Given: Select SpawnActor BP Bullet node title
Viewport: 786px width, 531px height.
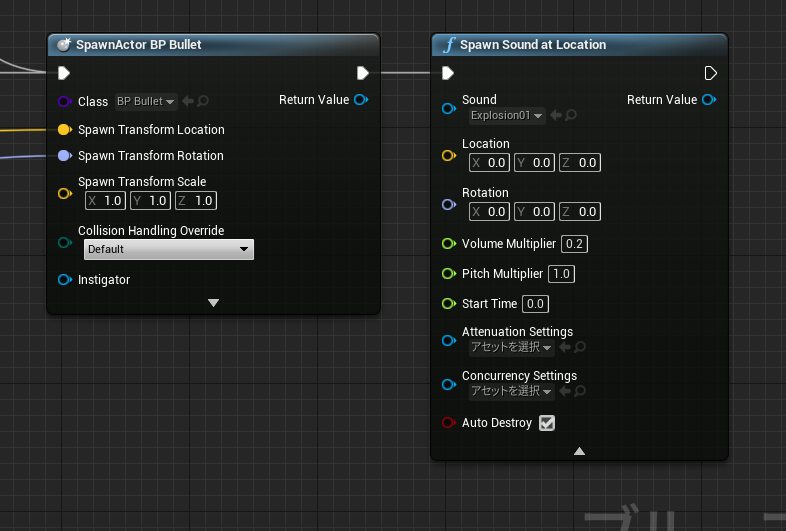Looking at the screenshot, I should [138, 45].
